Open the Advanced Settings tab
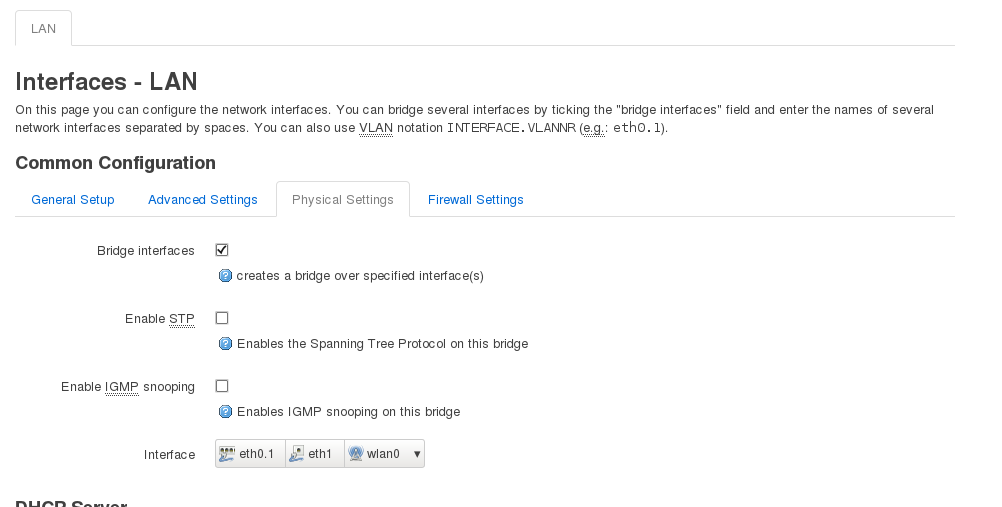Viewport: 1002px width, 507px height. pos(203,200)
